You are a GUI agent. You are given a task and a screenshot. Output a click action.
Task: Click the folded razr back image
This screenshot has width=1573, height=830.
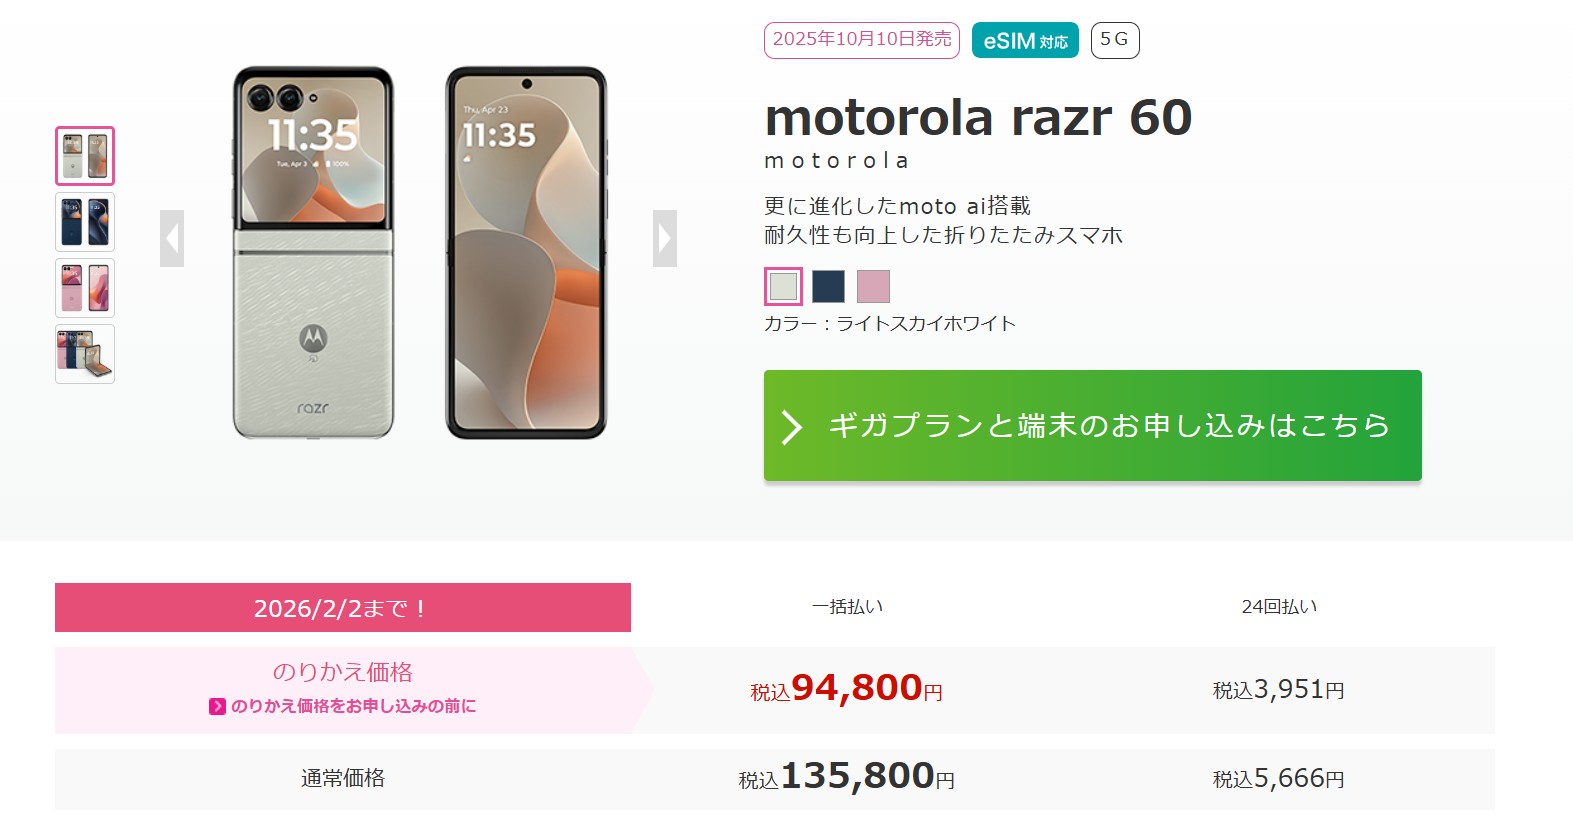pyautogui.click(x=313, y=253)
